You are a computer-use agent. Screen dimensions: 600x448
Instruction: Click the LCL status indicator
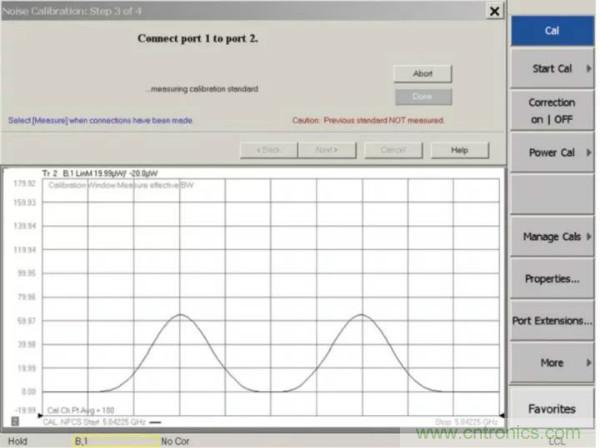tap(556, 440)
